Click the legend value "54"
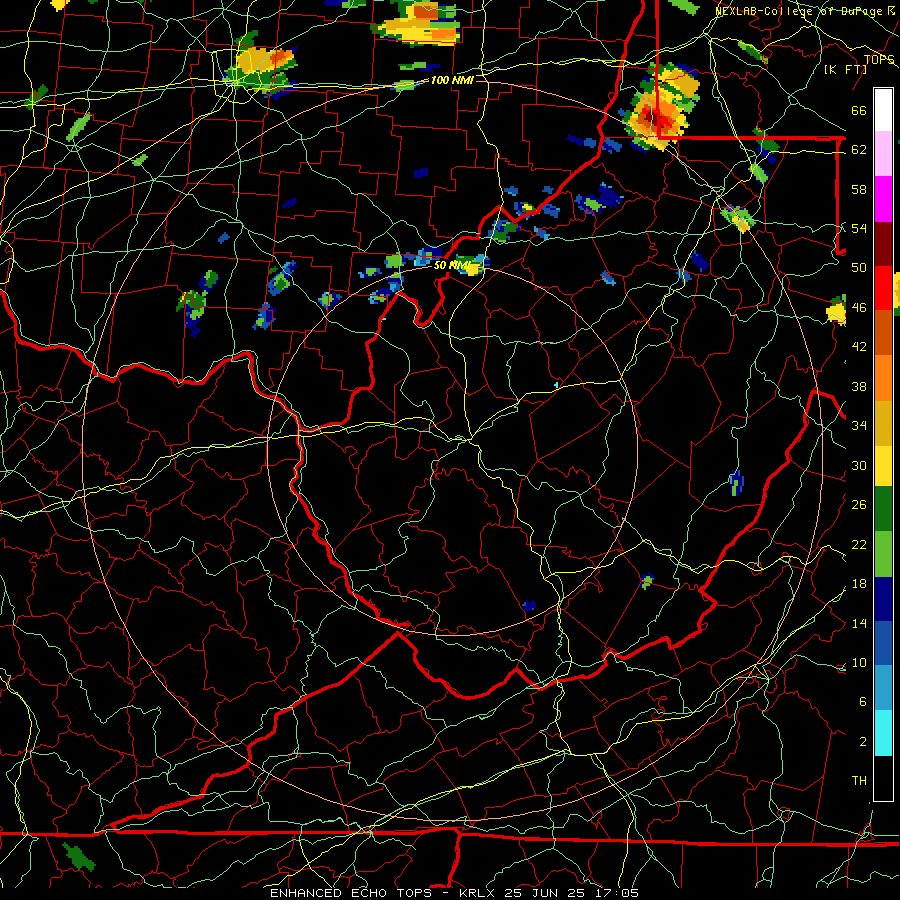This screenshot has width=900, height=900. pyautogui.click(x=859, y=228)
